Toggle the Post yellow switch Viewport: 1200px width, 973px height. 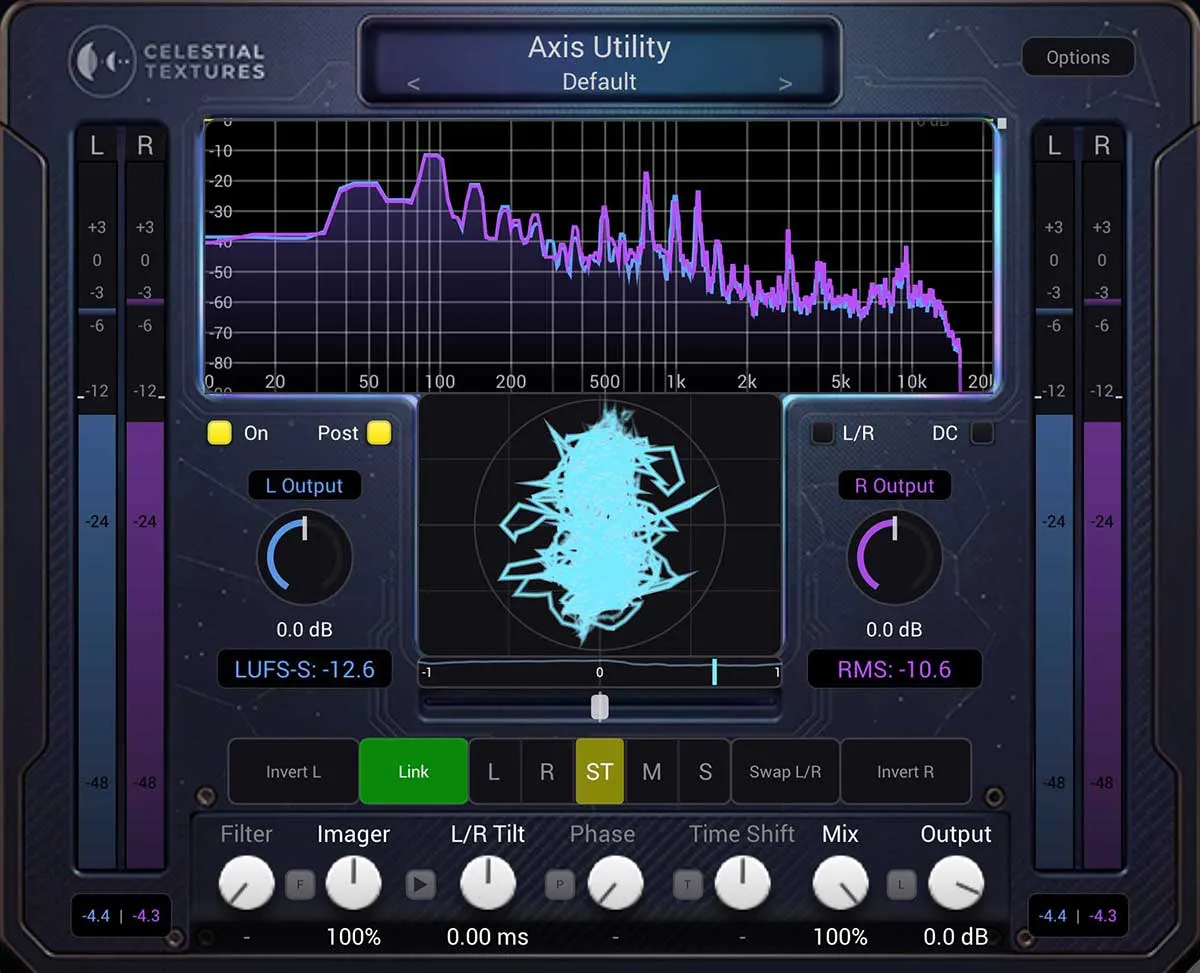click(379, 433)
